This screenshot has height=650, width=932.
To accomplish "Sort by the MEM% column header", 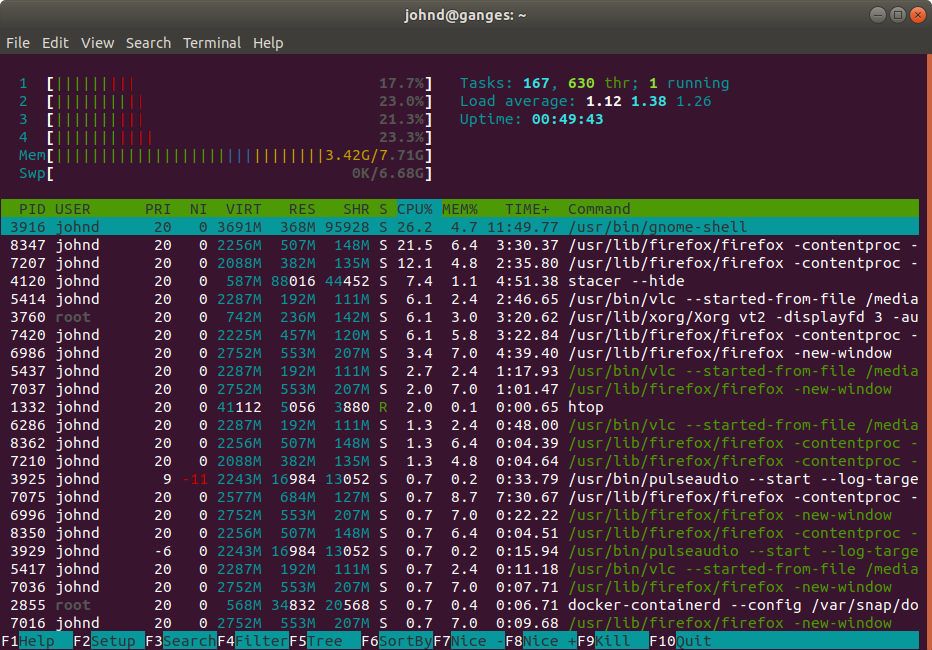I will point(459,209).
